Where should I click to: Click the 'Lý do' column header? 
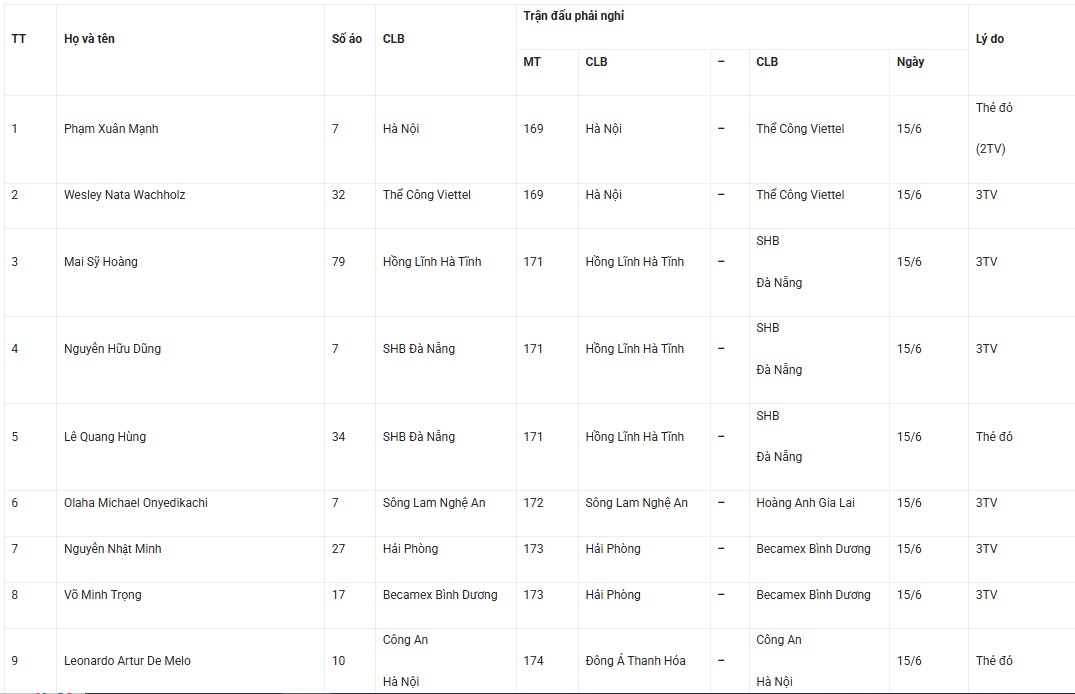pos(990,39)
